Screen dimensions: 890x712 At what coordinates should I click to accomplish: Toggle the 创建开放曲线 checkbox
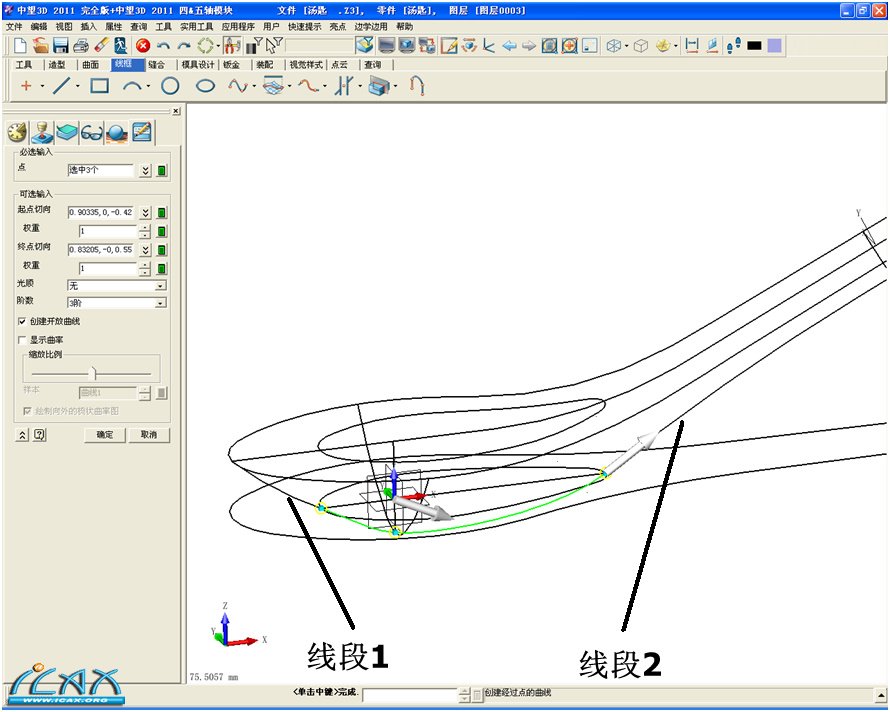click(x=23, y=322)
